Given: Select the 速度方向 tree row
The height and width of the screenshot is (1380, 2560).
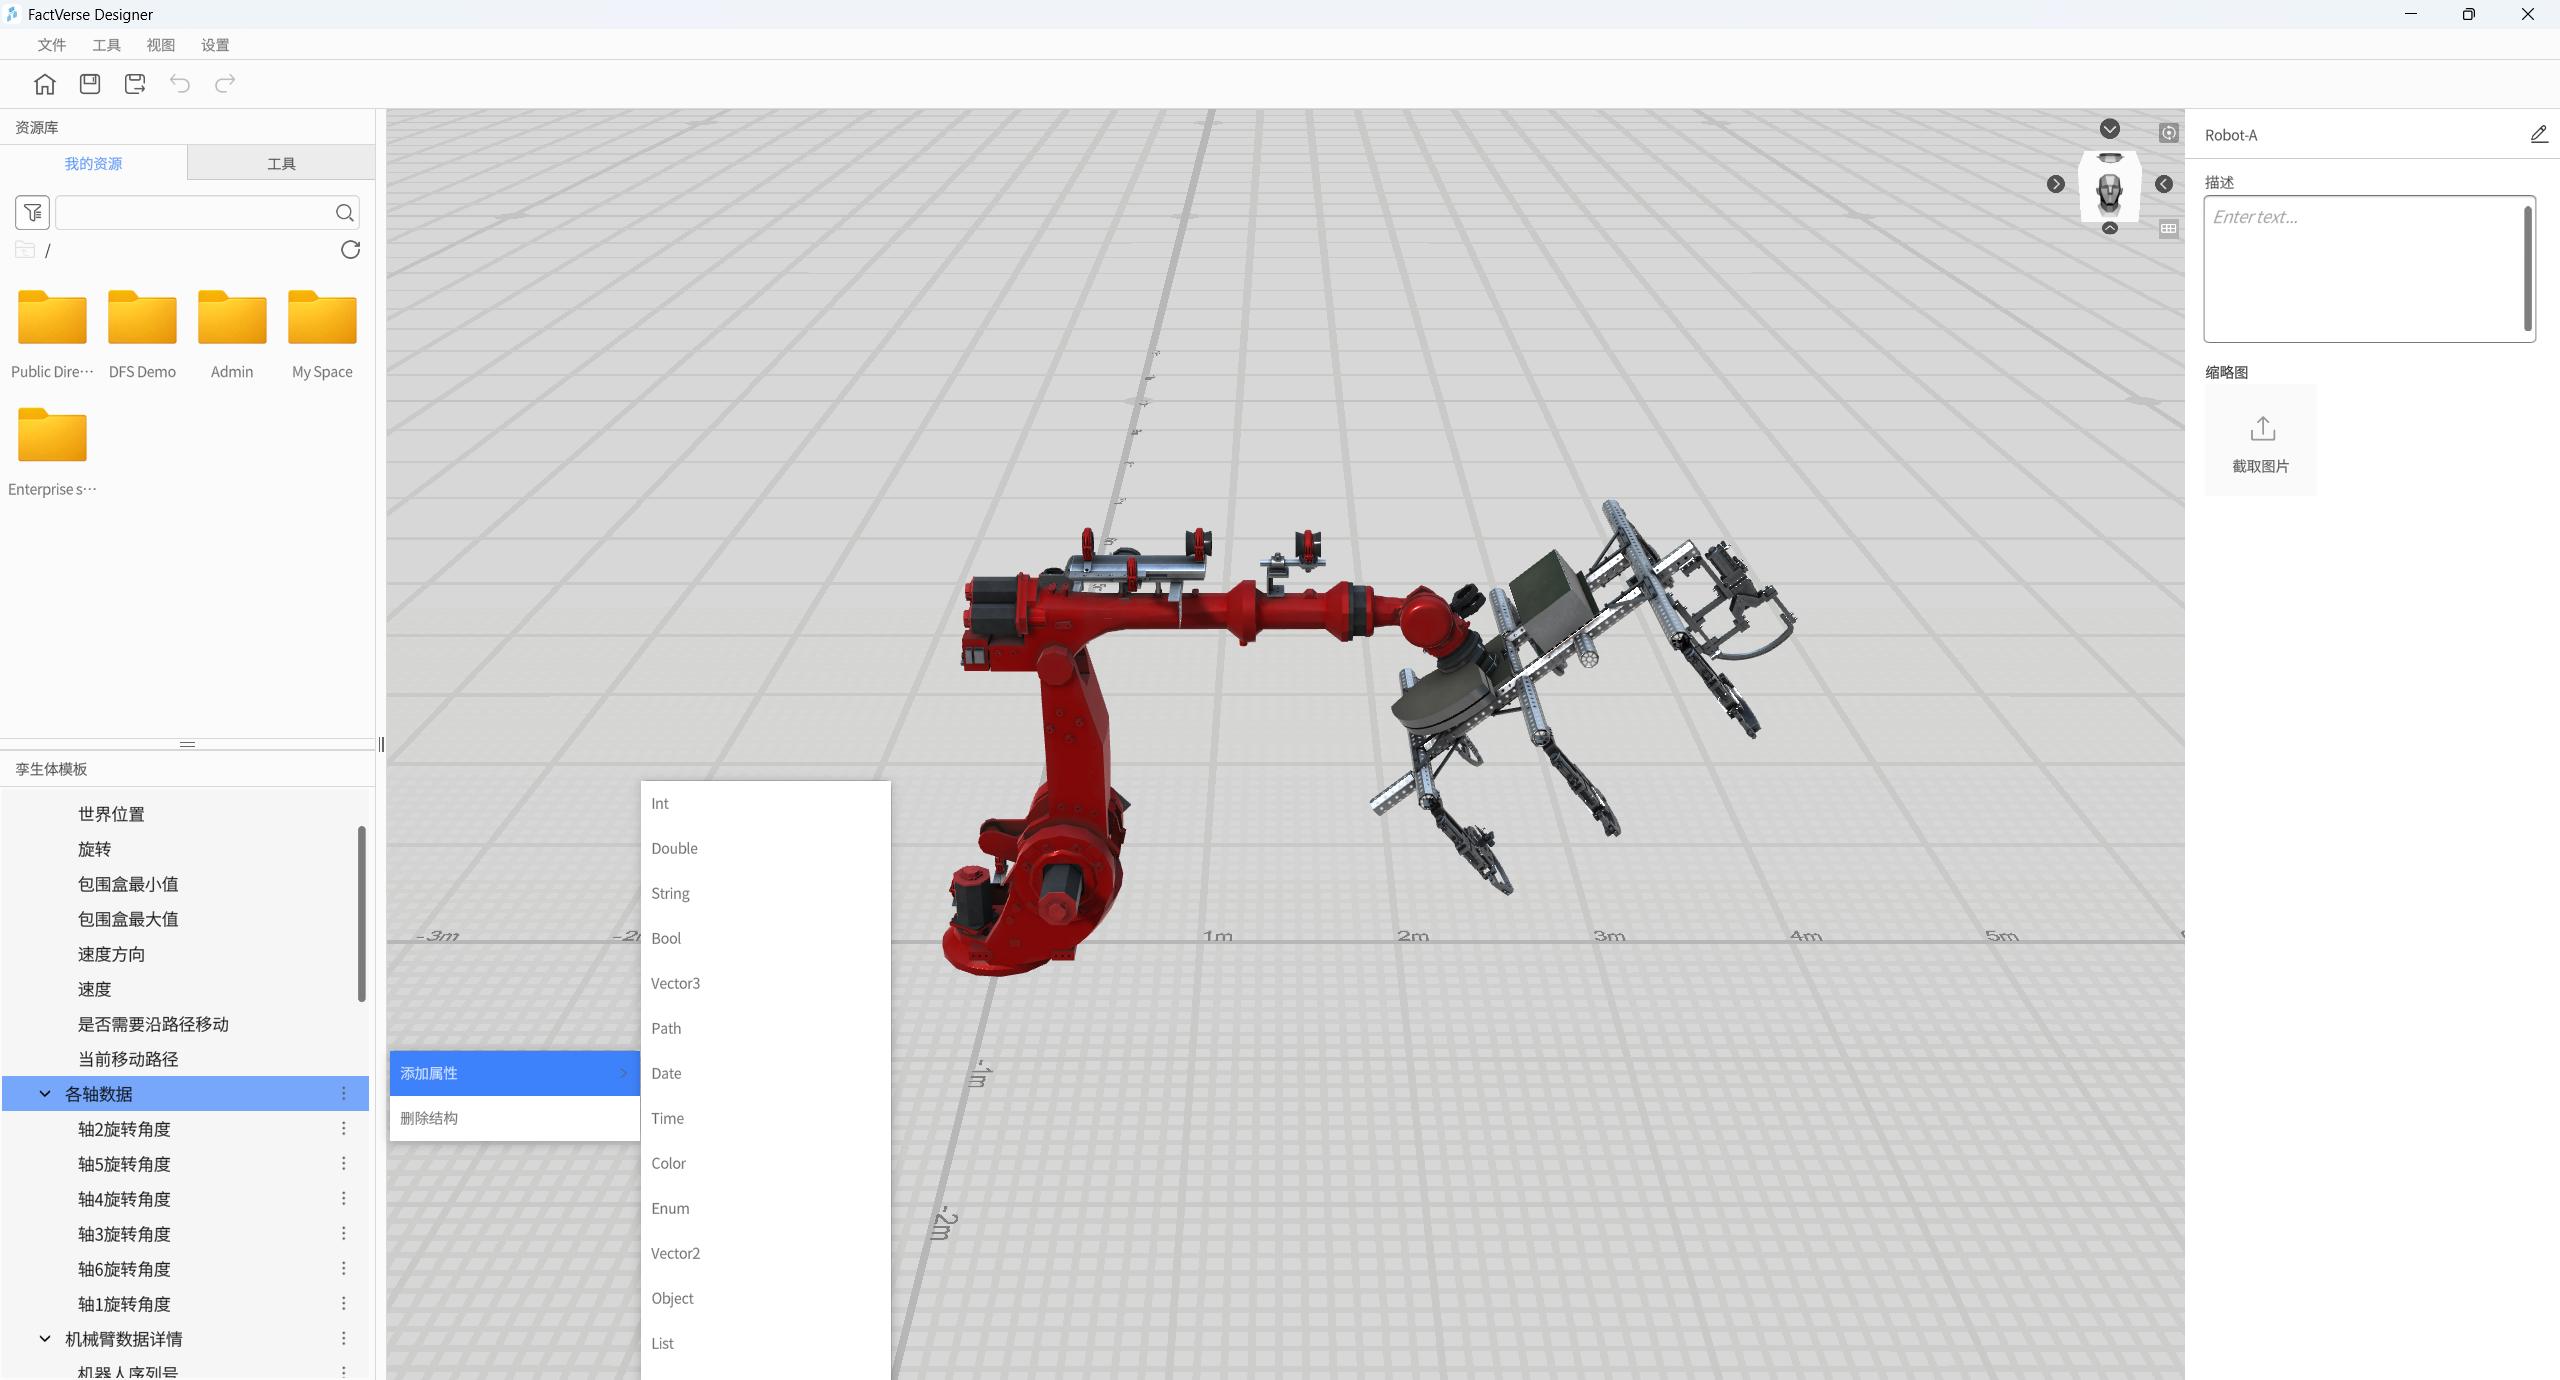Looking at the screenshot, I should [x=185, y=954].
